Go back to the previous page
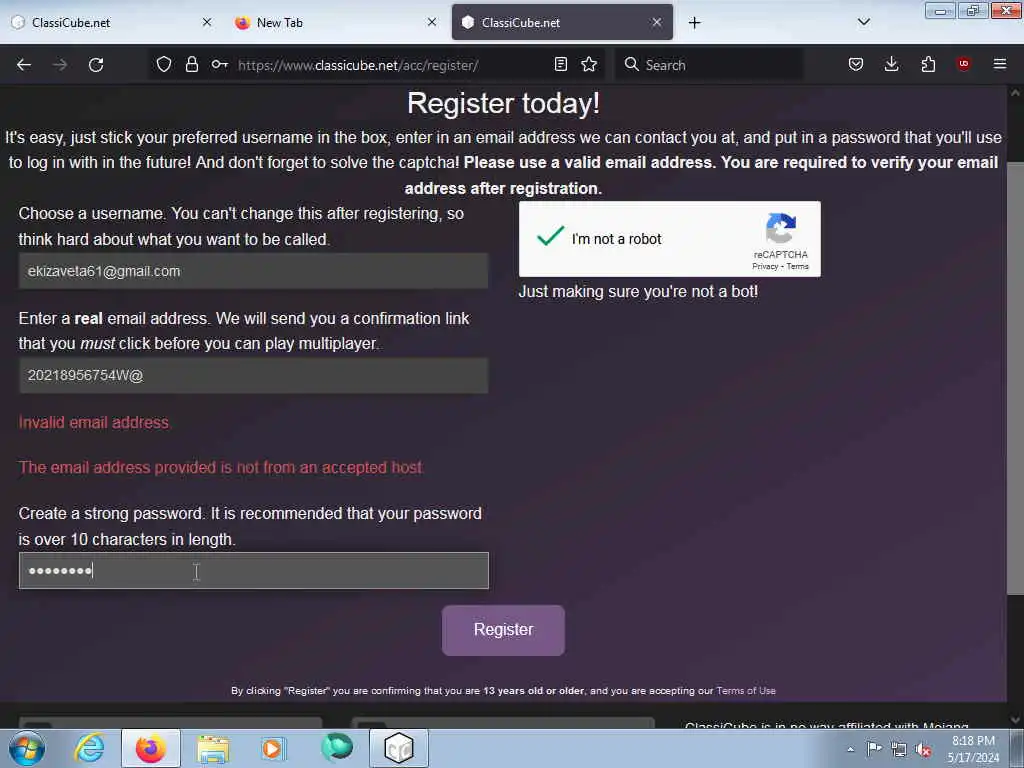 click(x=24, y=65)
